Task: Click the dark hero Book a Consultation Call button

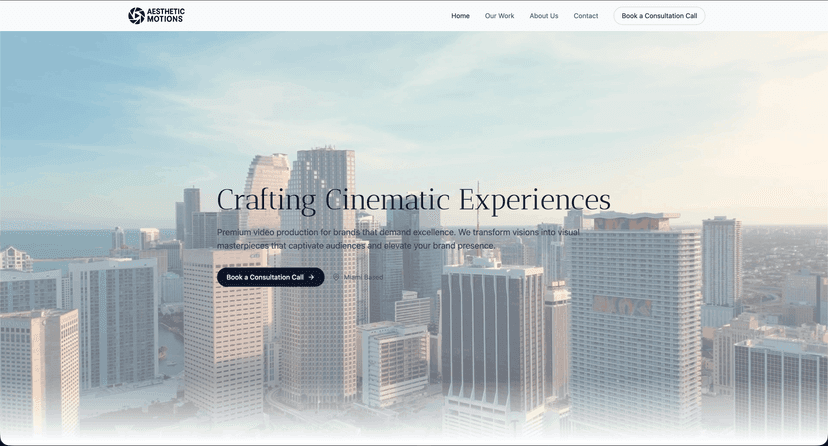Action: pyautogui.click(x=265, y=277)
